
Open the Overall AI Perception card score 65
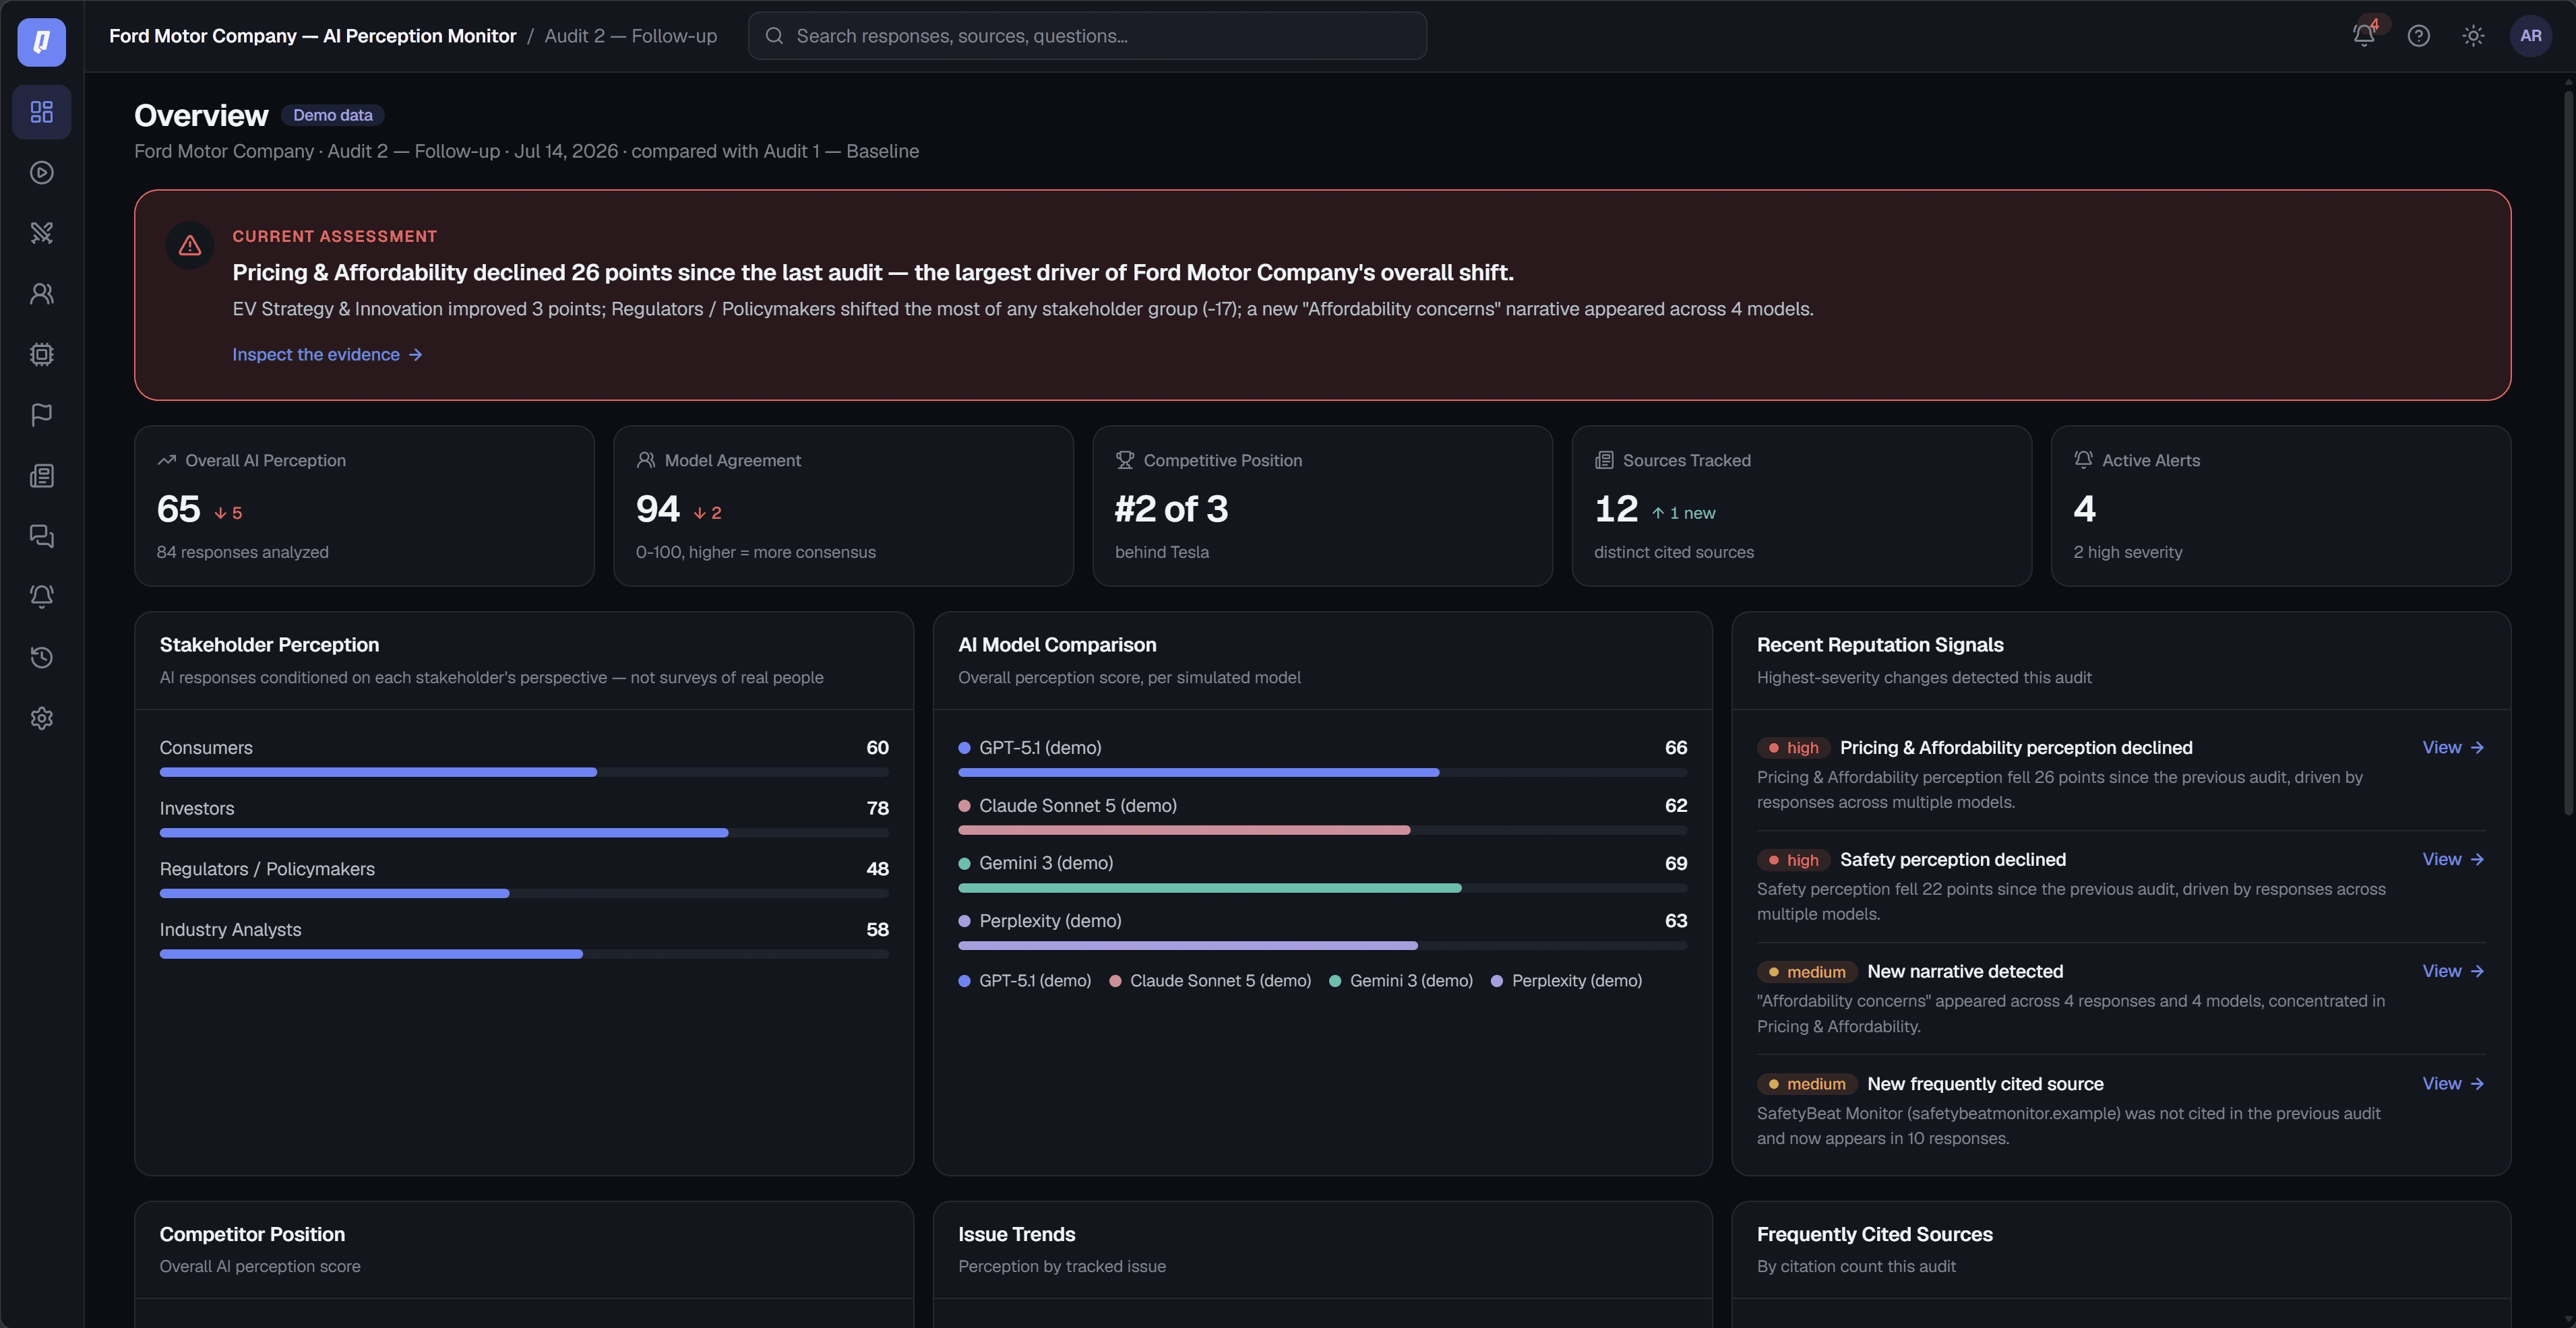pyautogui.click(x=178, y=509)
